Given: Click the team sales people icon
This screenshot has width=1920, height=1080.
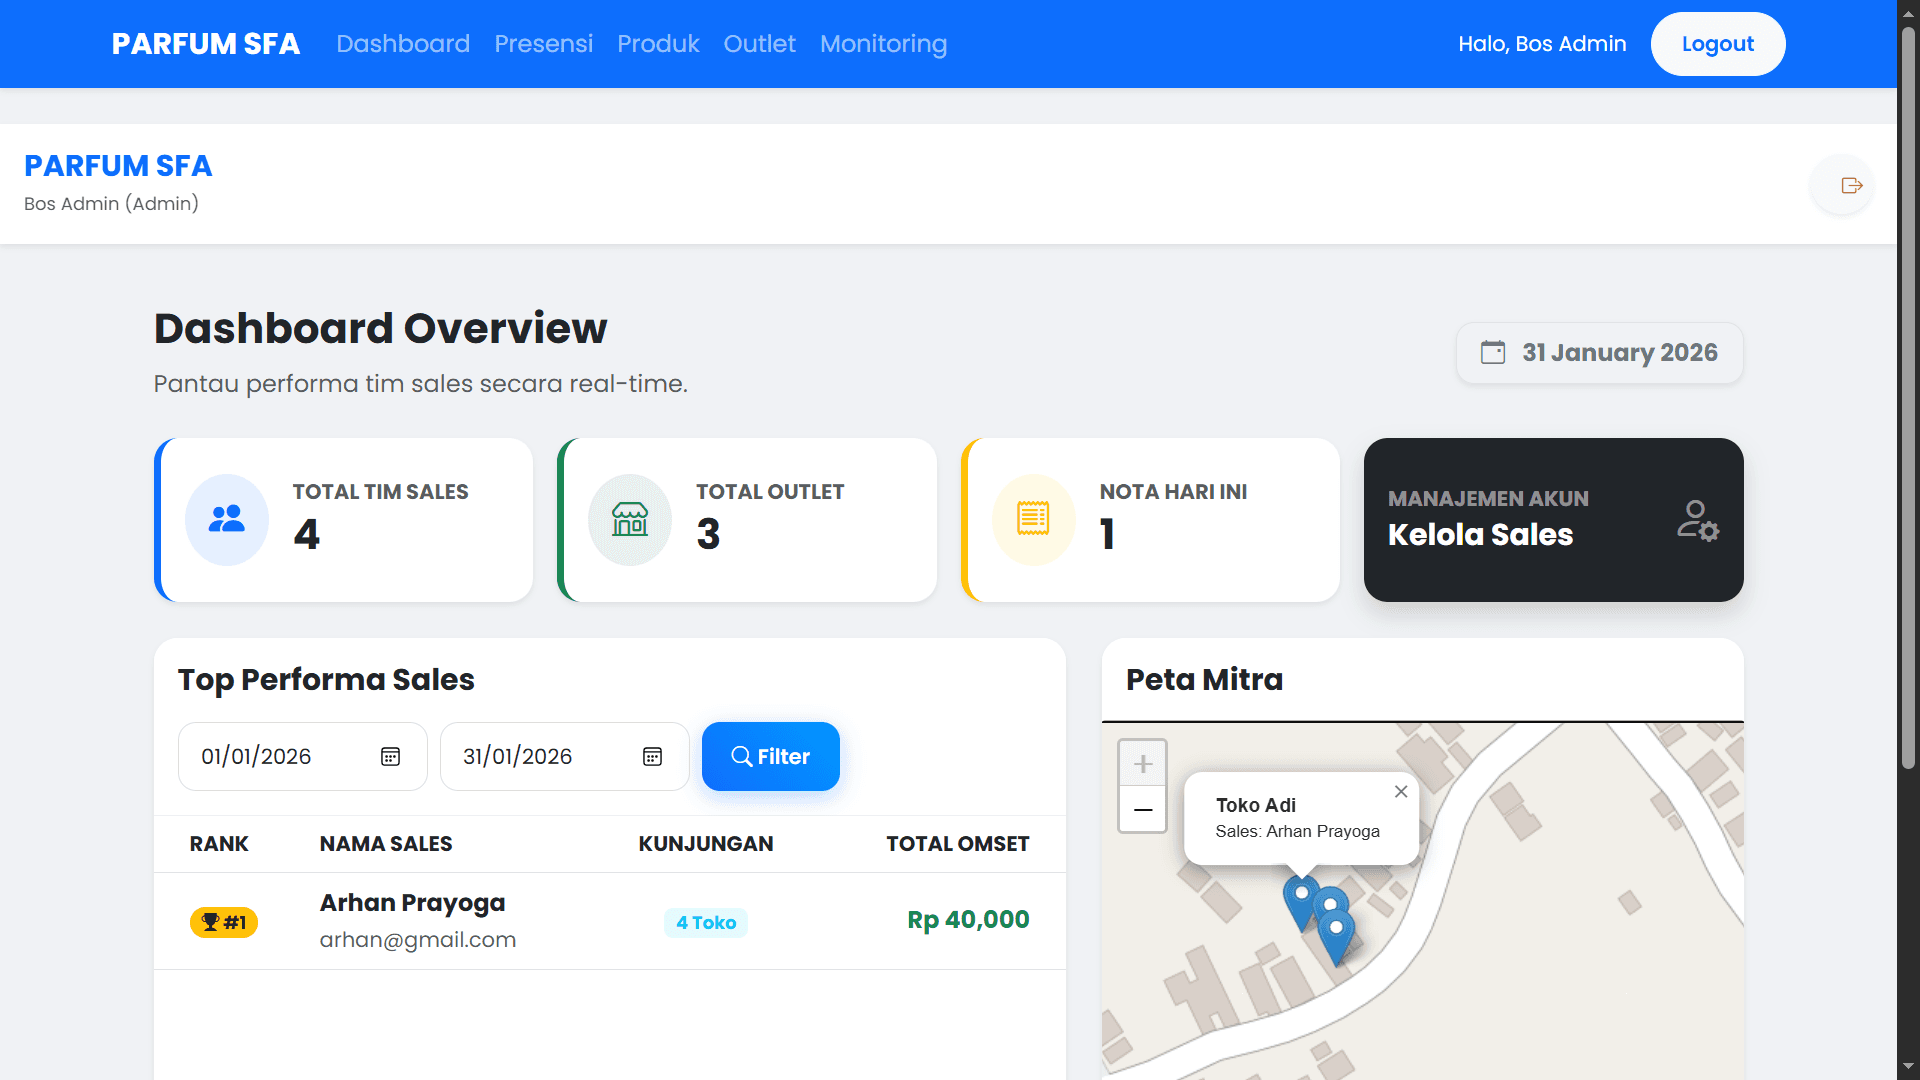Looking at the screenshot, I should click(227, 519).
